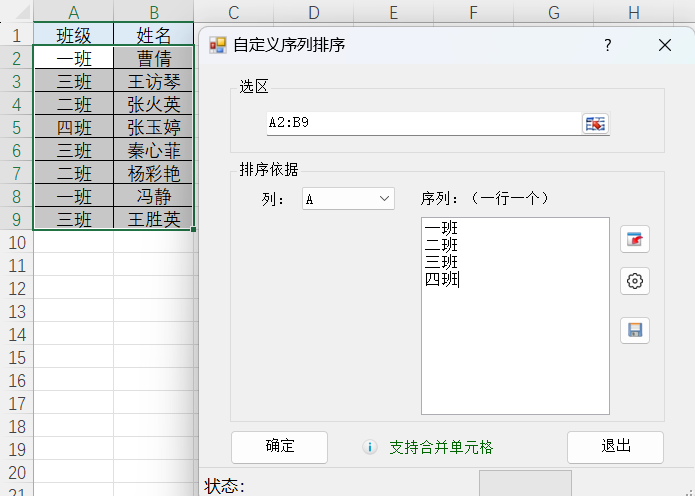Image resolution: width=695 pixels, height=496 pixels.
Task: Open the gear settings icon beside the sequence box
Action: [635, 281]
